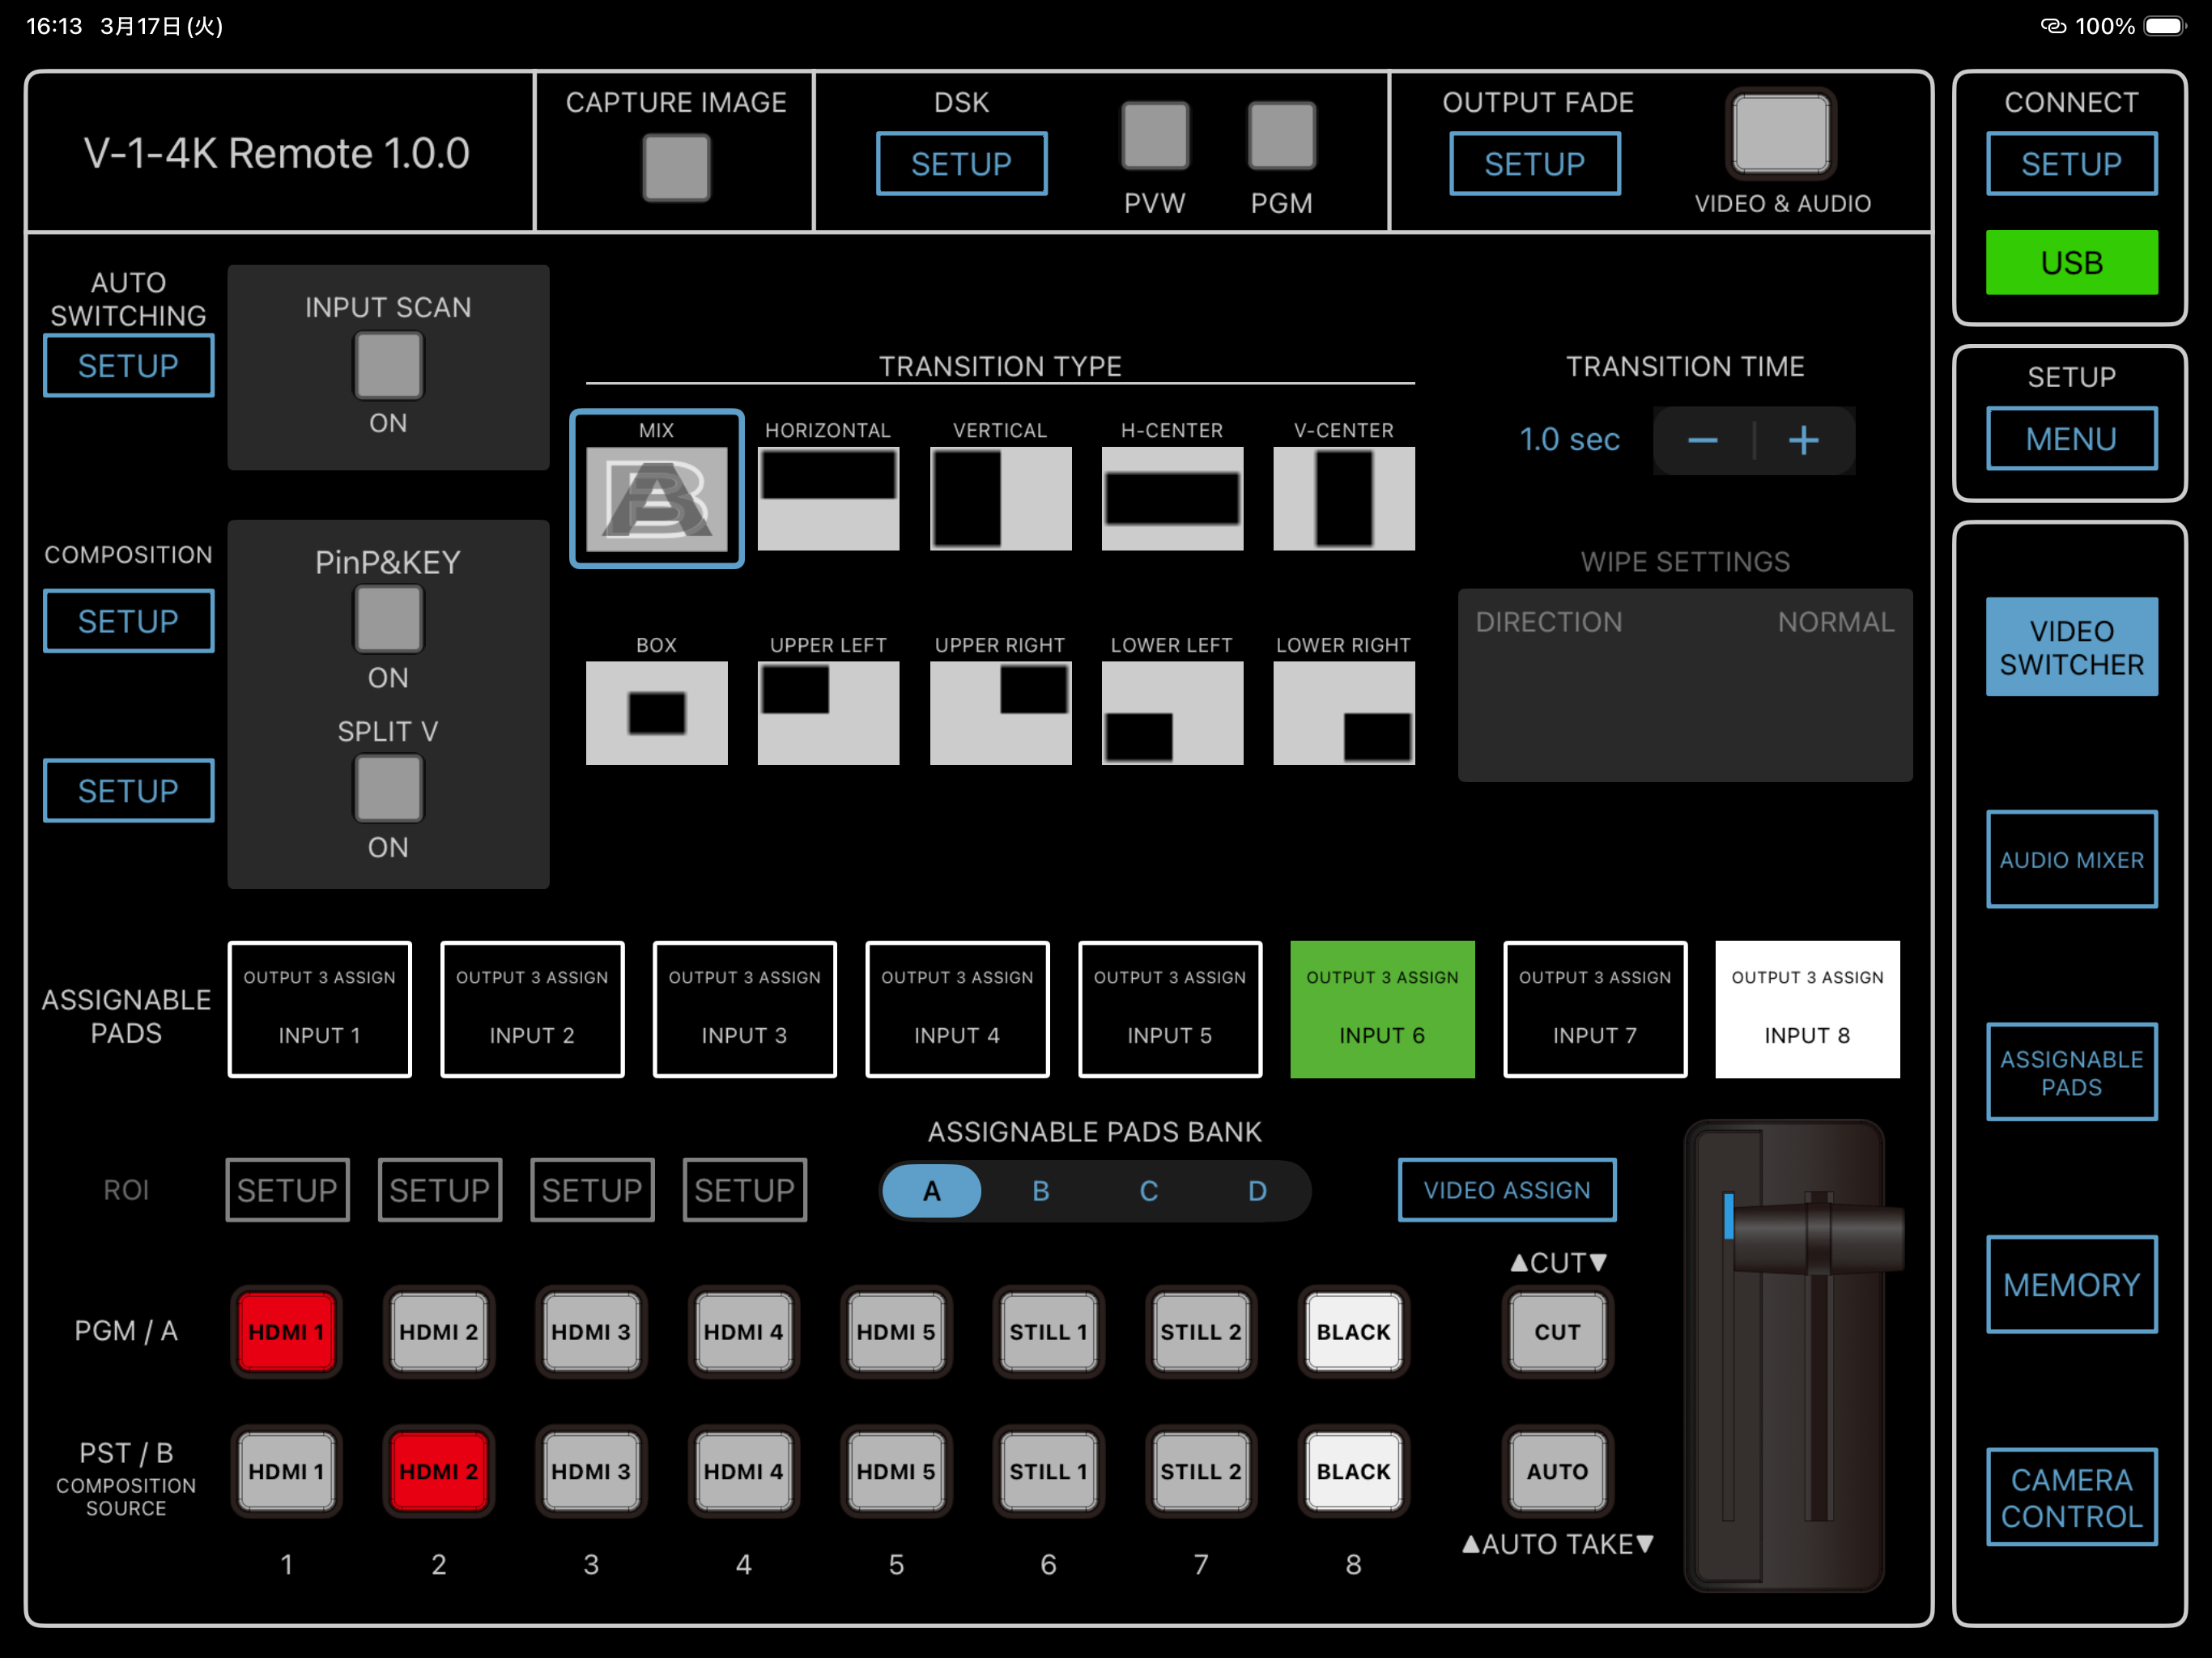Open the wipe DIRECTION setting
Viewport: 2212px width, 1658px height.
point(1685,622)
